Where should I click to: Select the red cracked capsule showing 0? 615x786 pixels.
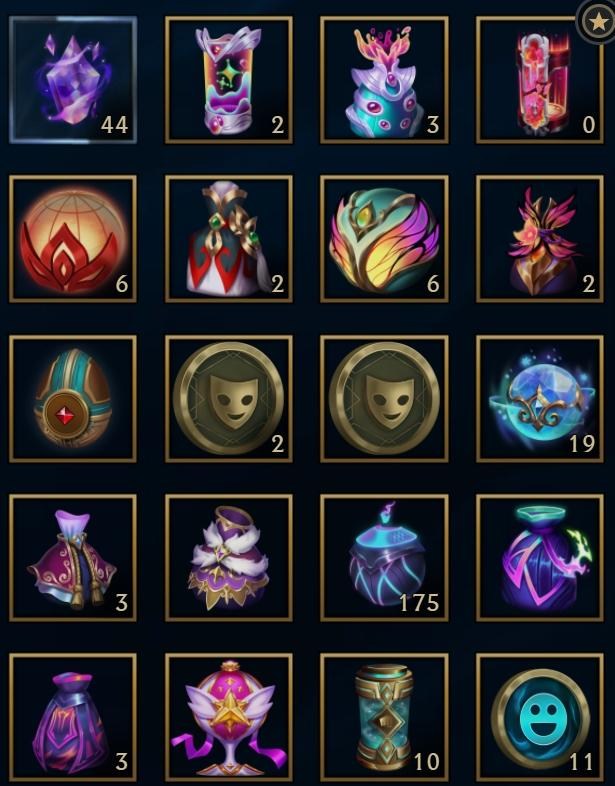coord(540,80)
